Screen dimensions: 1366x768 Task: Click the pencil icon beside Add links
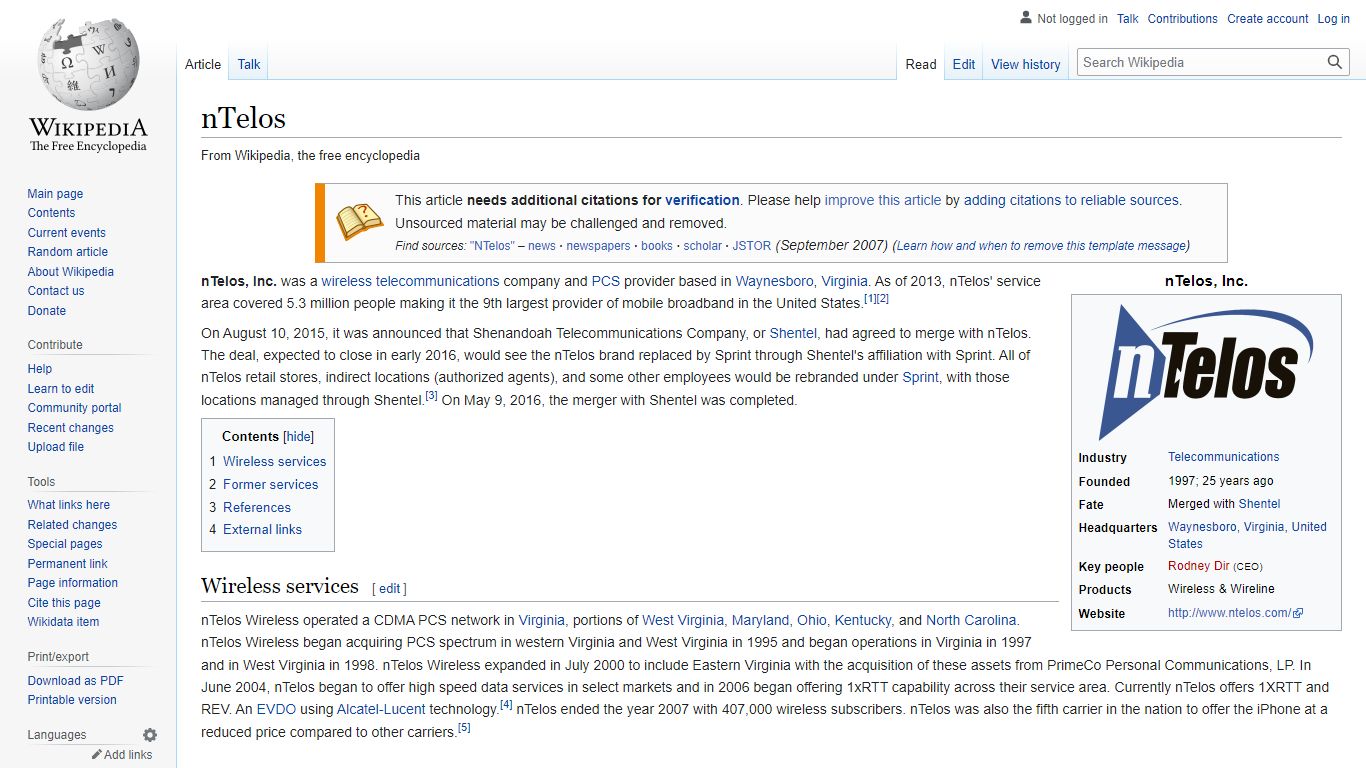(97, 755)
